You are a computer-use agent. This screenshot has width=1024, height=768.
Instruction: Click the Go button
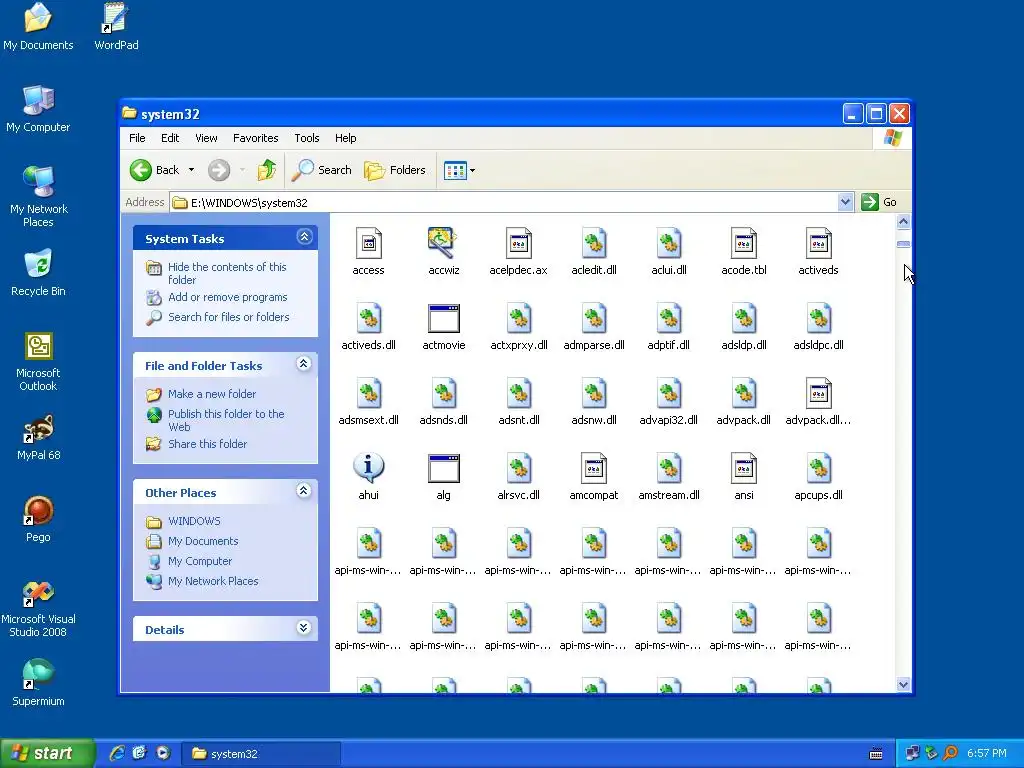879,202
